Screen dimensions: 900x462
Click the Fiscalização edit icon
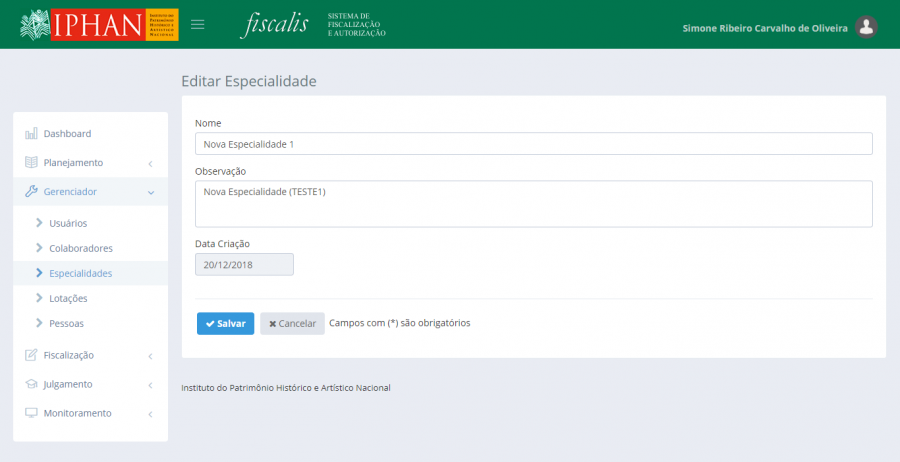31,355
